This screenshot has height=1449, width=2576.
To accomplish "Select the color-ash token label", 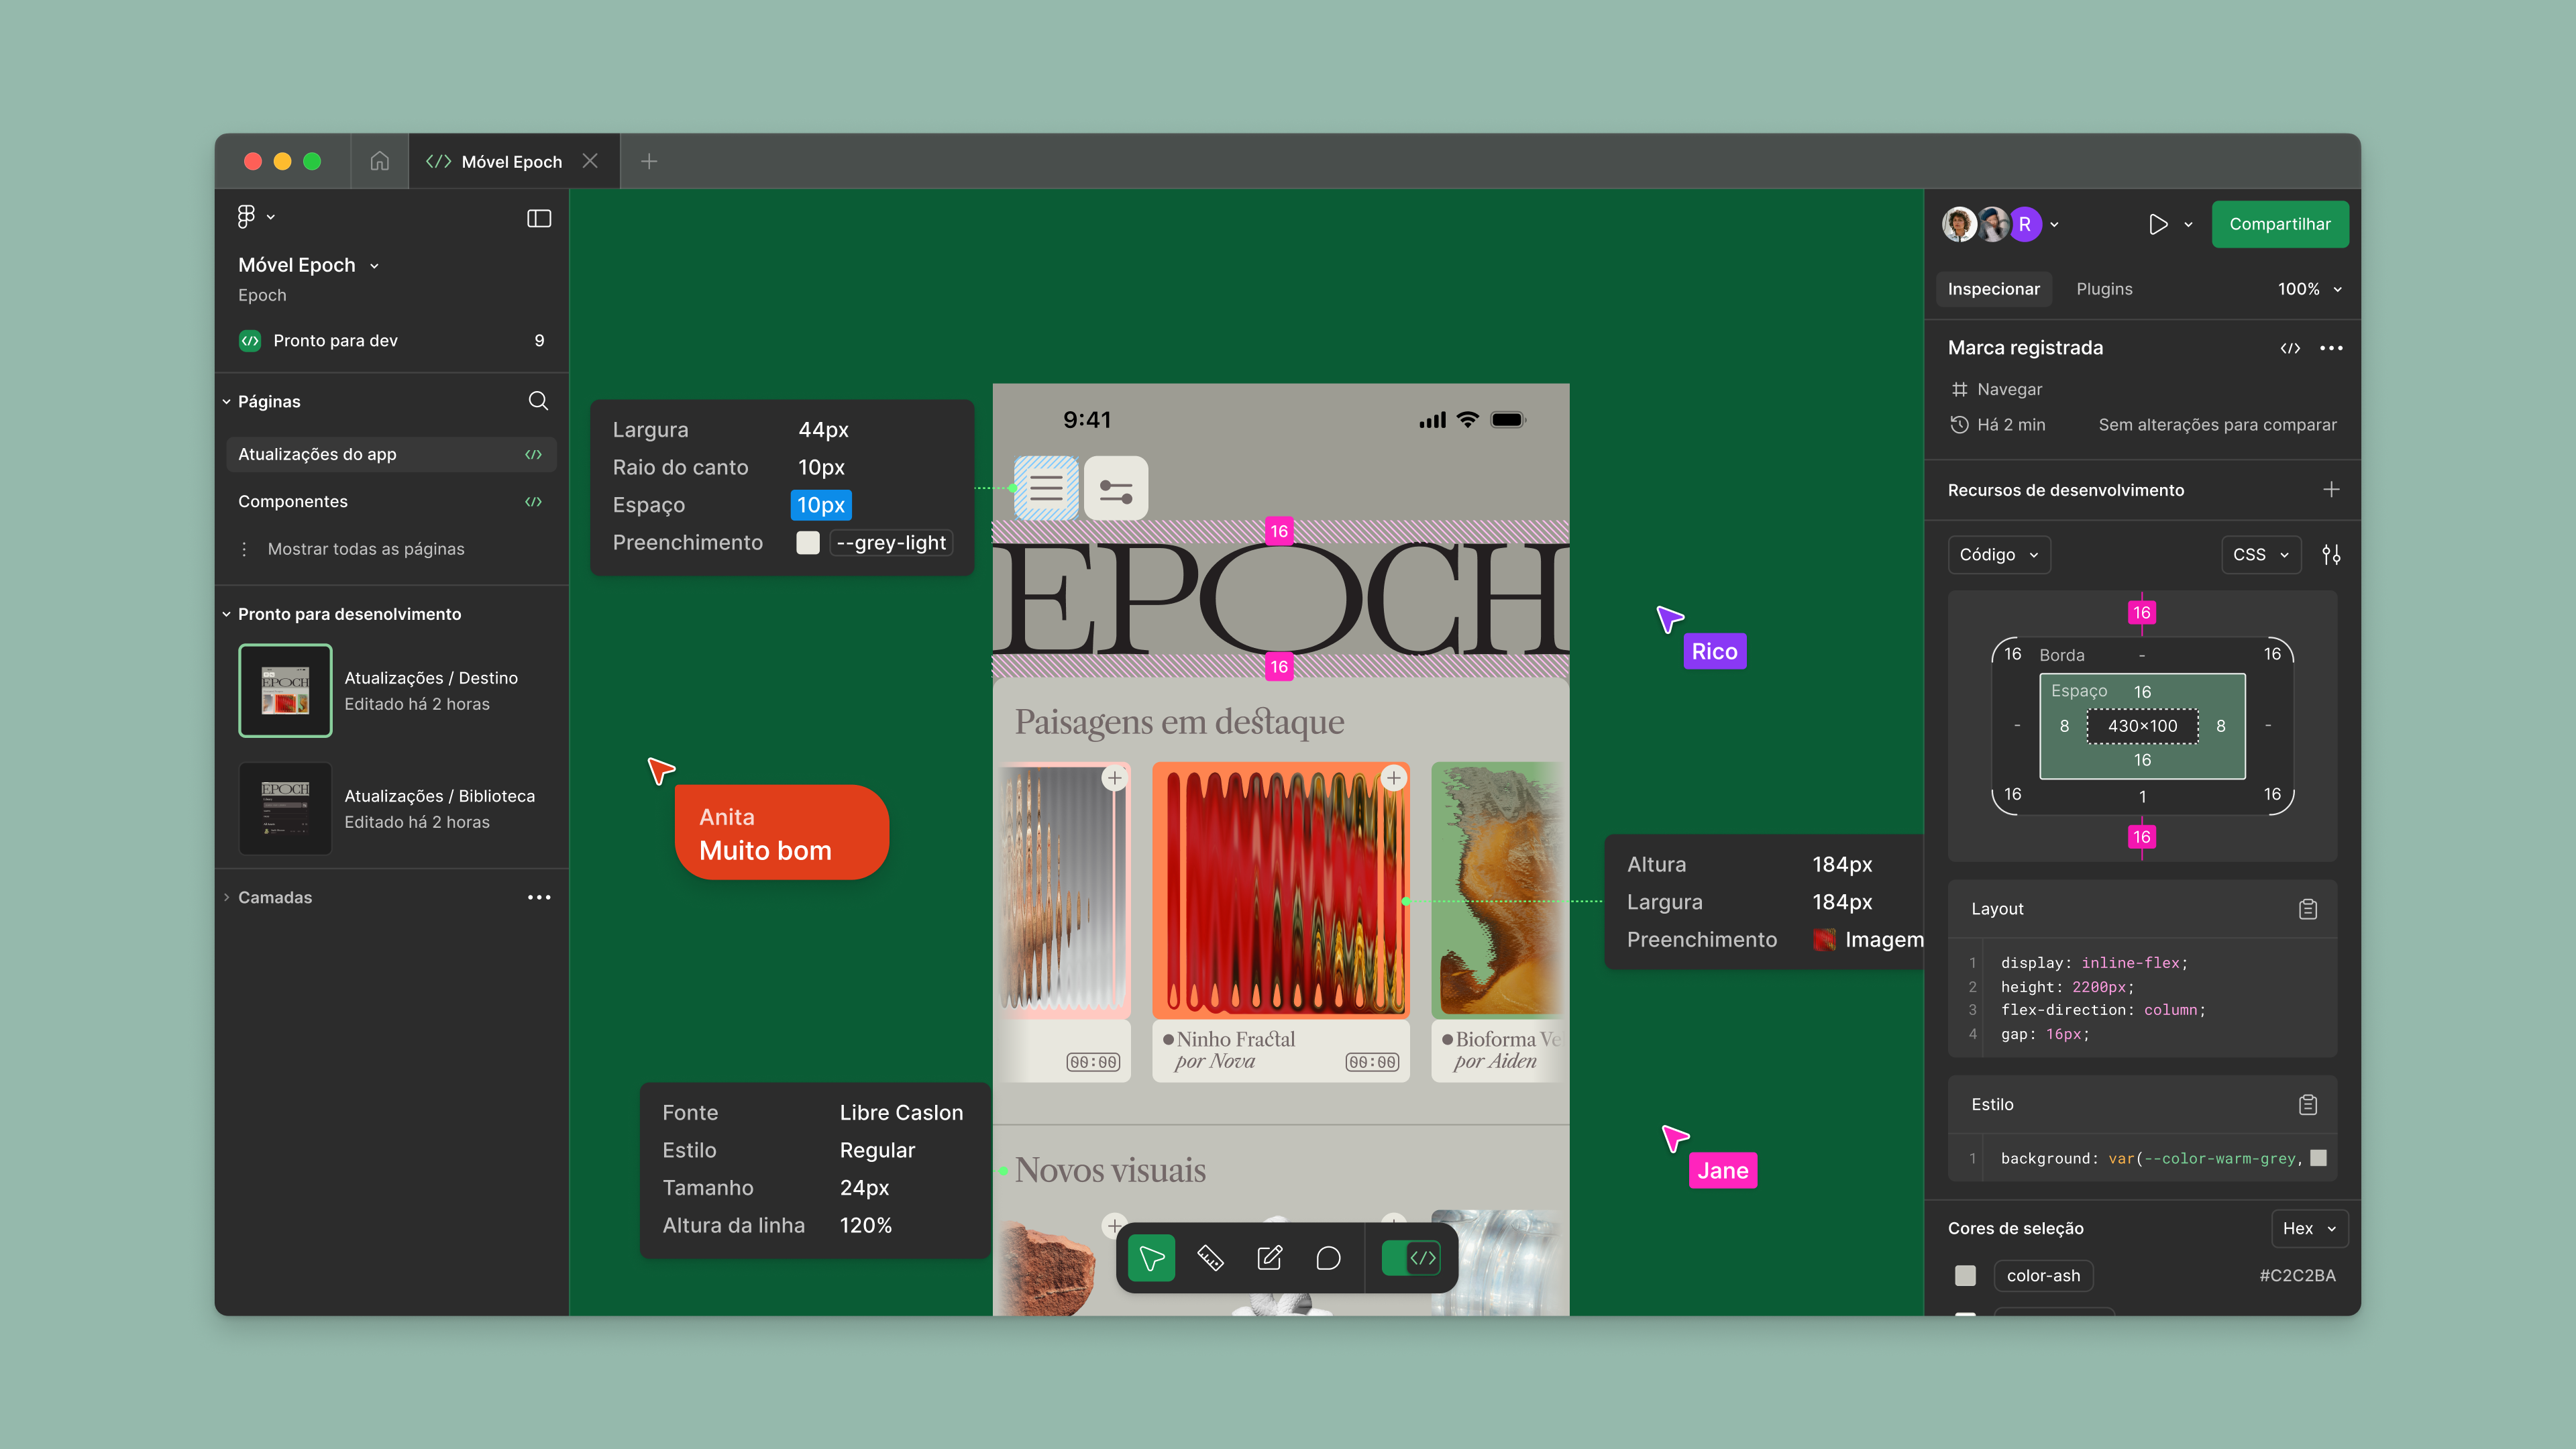I will click(x=2043, y=1276).
